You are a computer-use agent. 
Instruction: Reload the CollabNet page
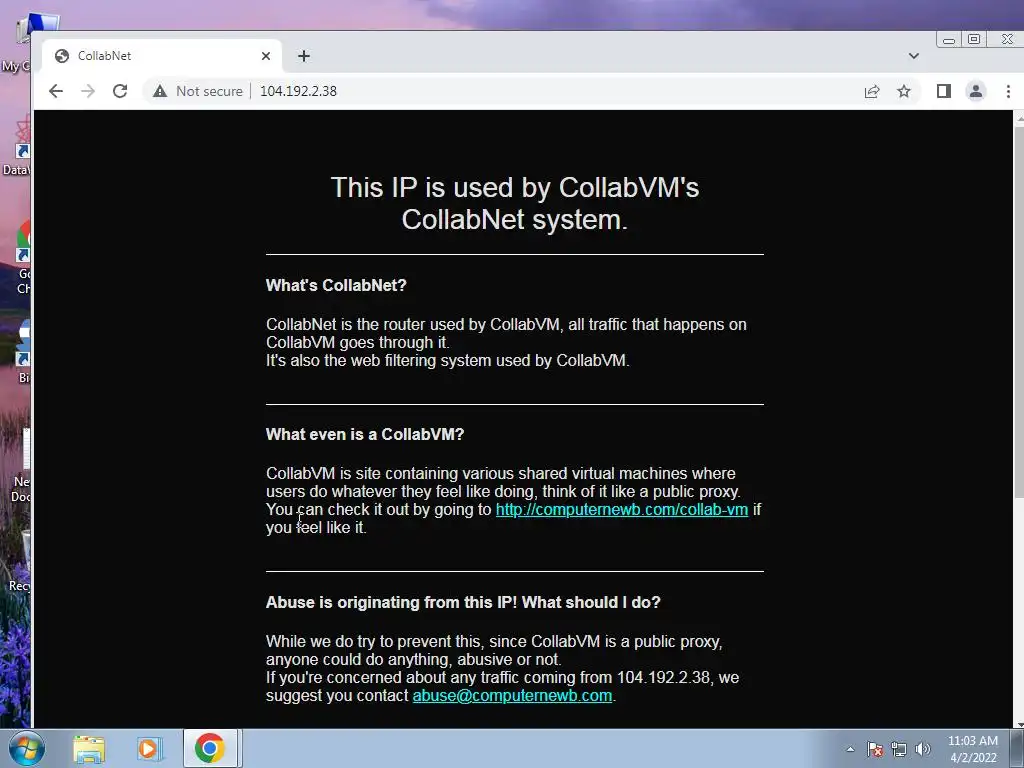[120, 91]
